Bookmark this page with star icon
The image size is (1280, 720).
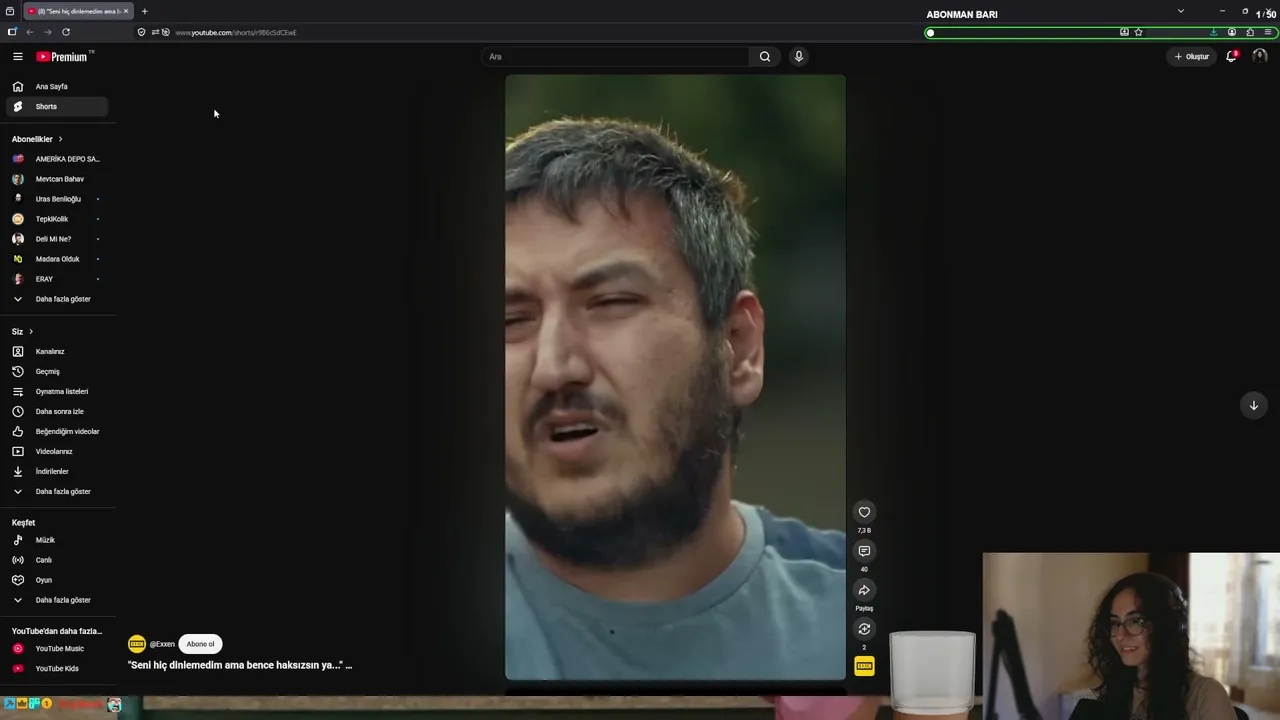tap(1138, 32)
